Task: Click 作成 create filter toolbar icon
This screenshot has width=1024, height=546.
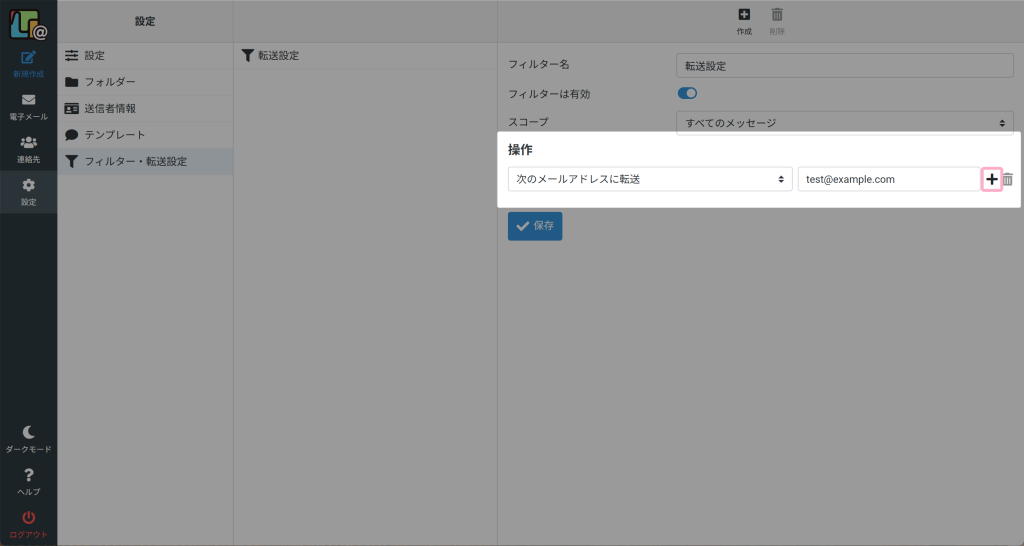Action: [744, 21]
